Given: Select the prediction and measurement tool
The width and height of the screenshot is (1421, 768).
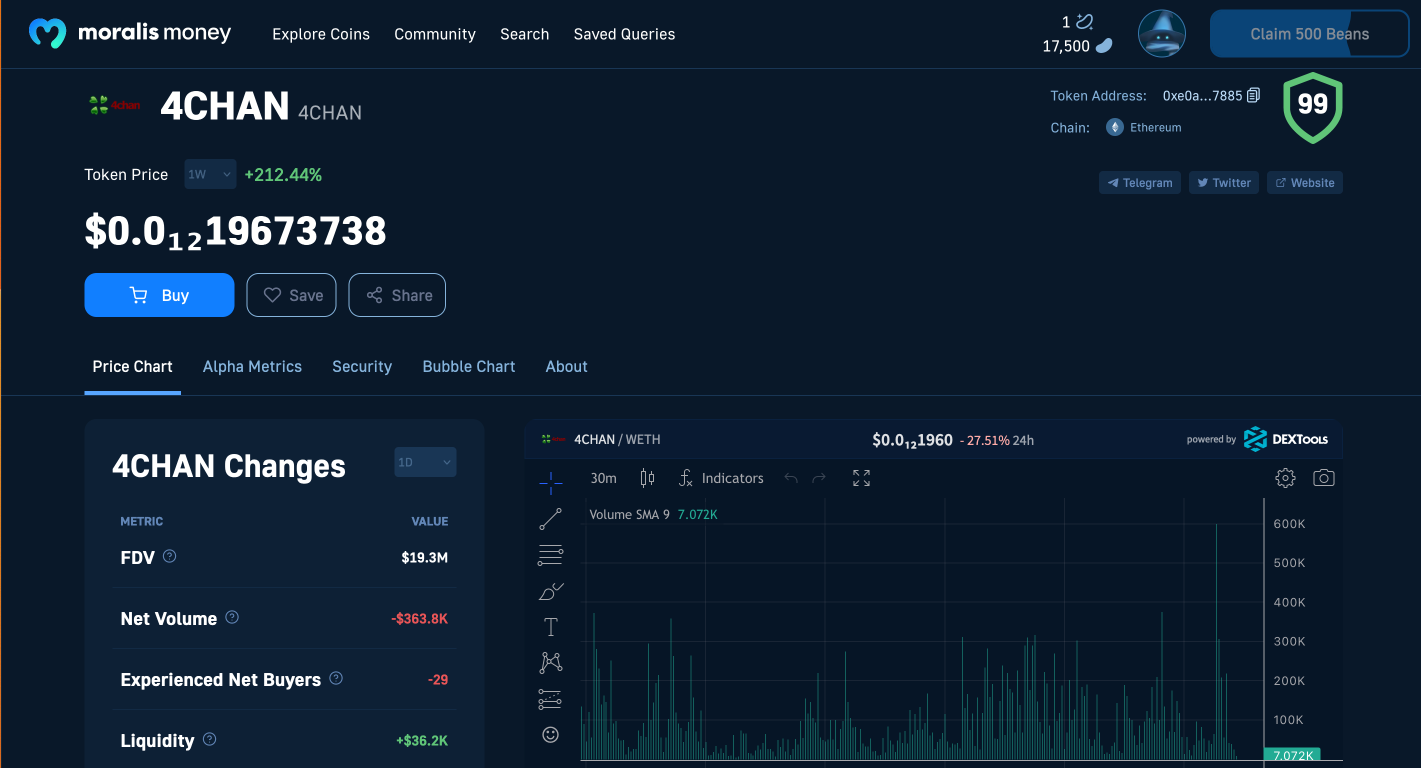Looking at the screenshot, I should click(551, 699).
